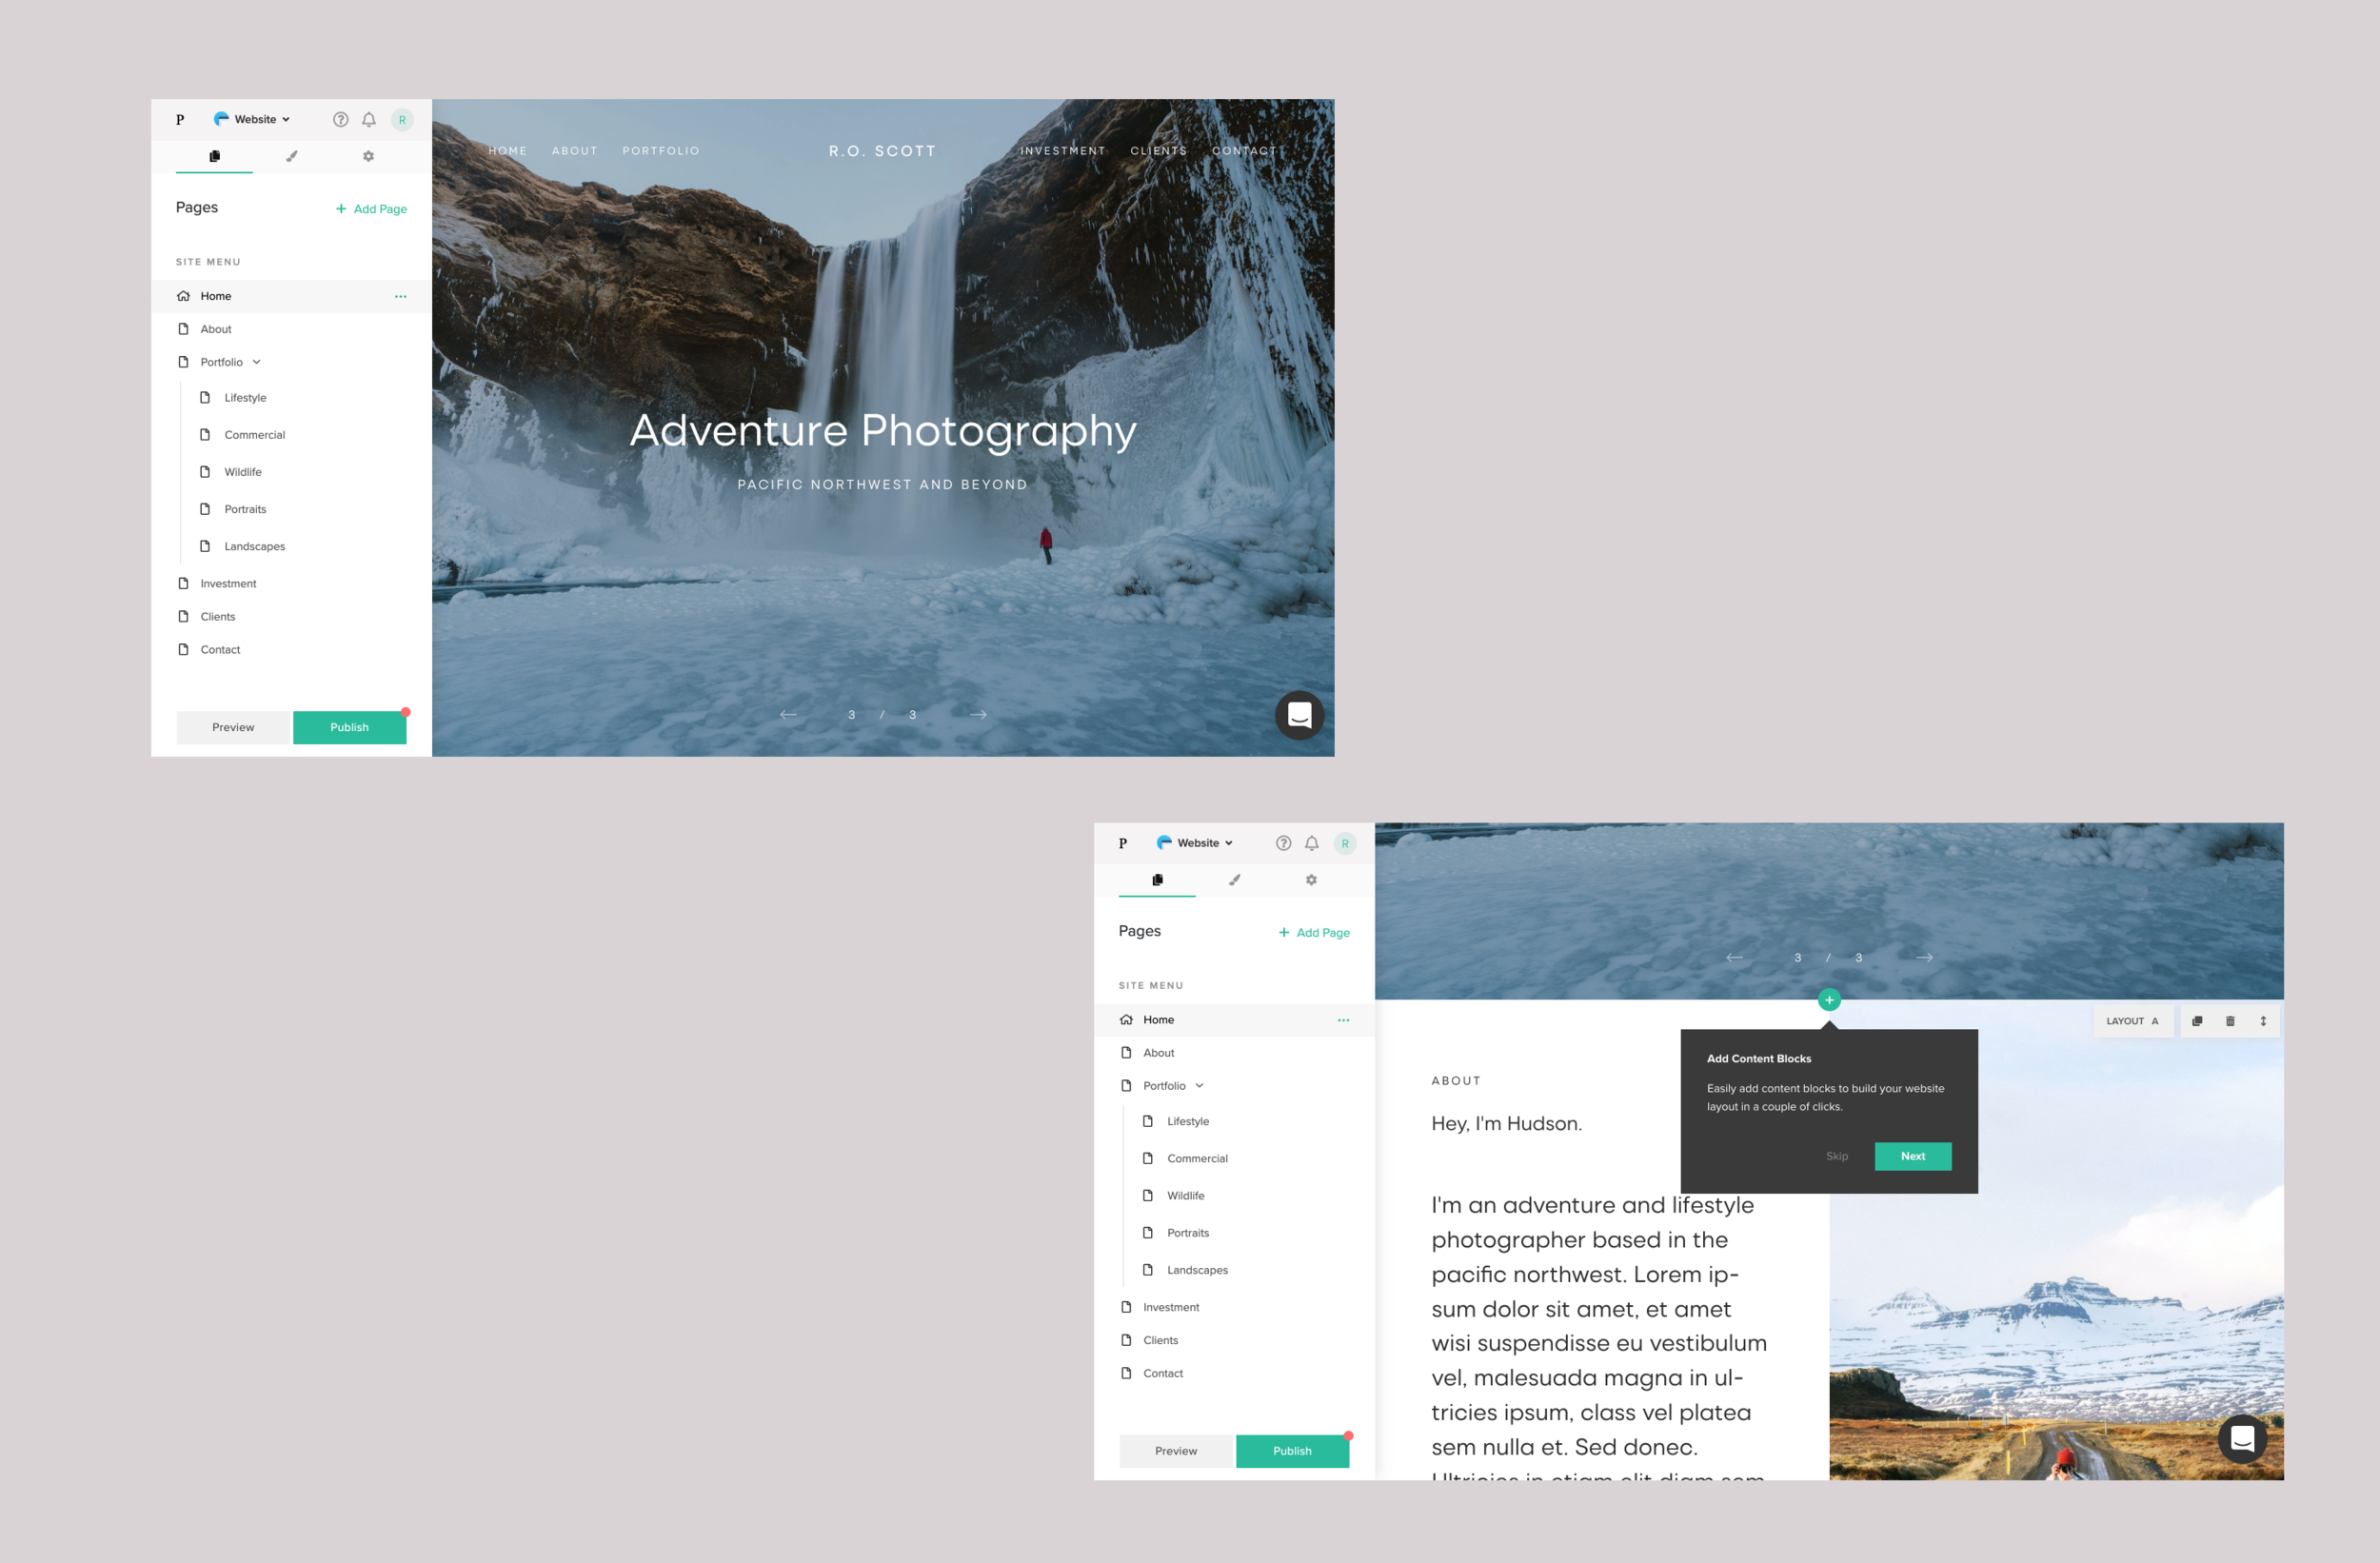Click the green plus to add a content block

pyautogui.click(x=1829, y=999)
